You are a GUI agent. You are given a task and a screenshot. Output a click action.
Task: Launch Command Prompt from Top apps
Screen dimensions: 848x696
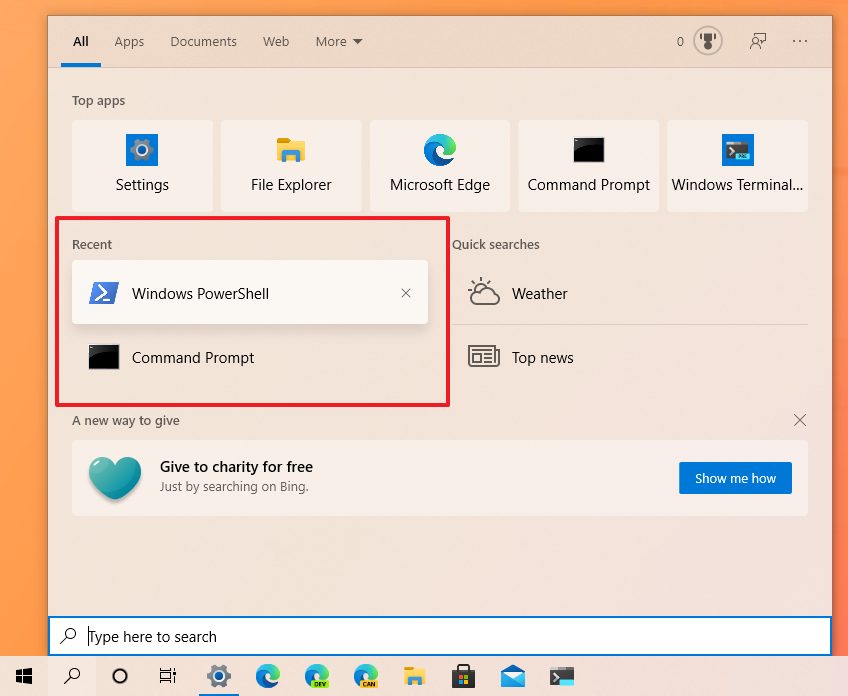point(588,166)
